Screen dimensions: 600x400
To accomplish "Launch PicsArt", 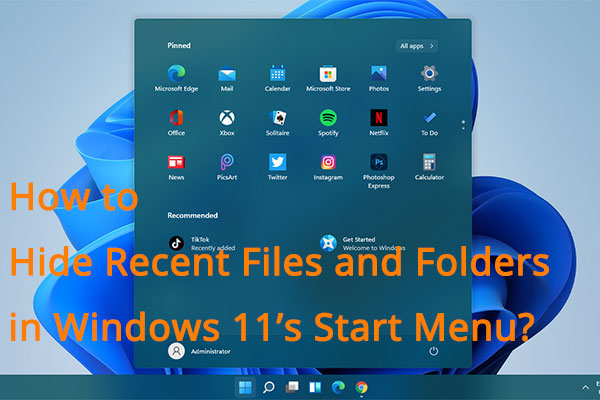I will tap(227, 167).
